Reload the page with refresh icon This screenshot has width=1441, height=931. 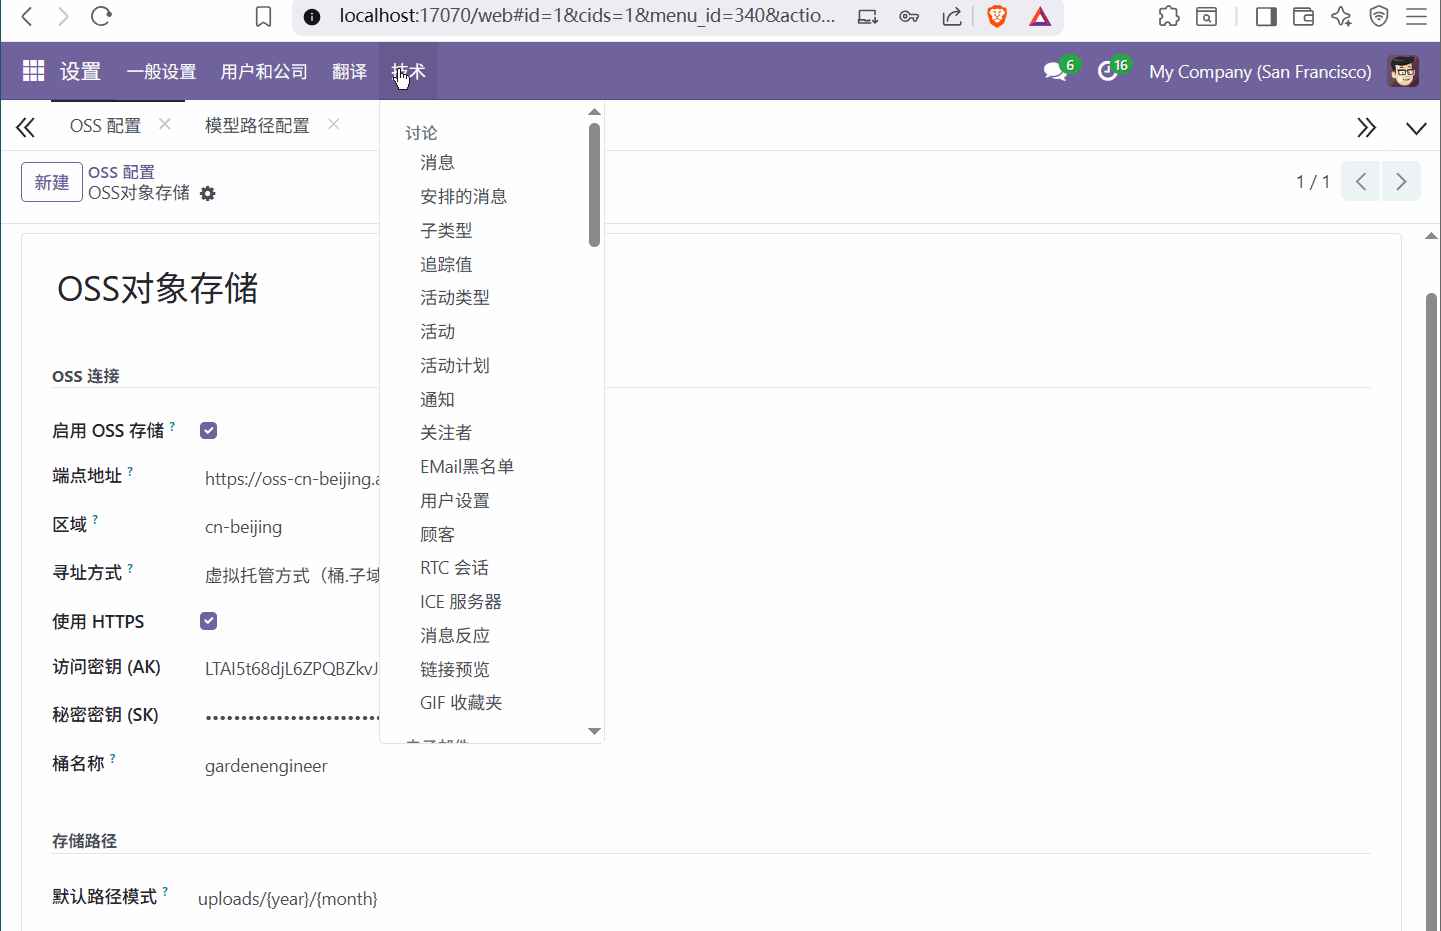pyautogui.click(x=101, y=16)
